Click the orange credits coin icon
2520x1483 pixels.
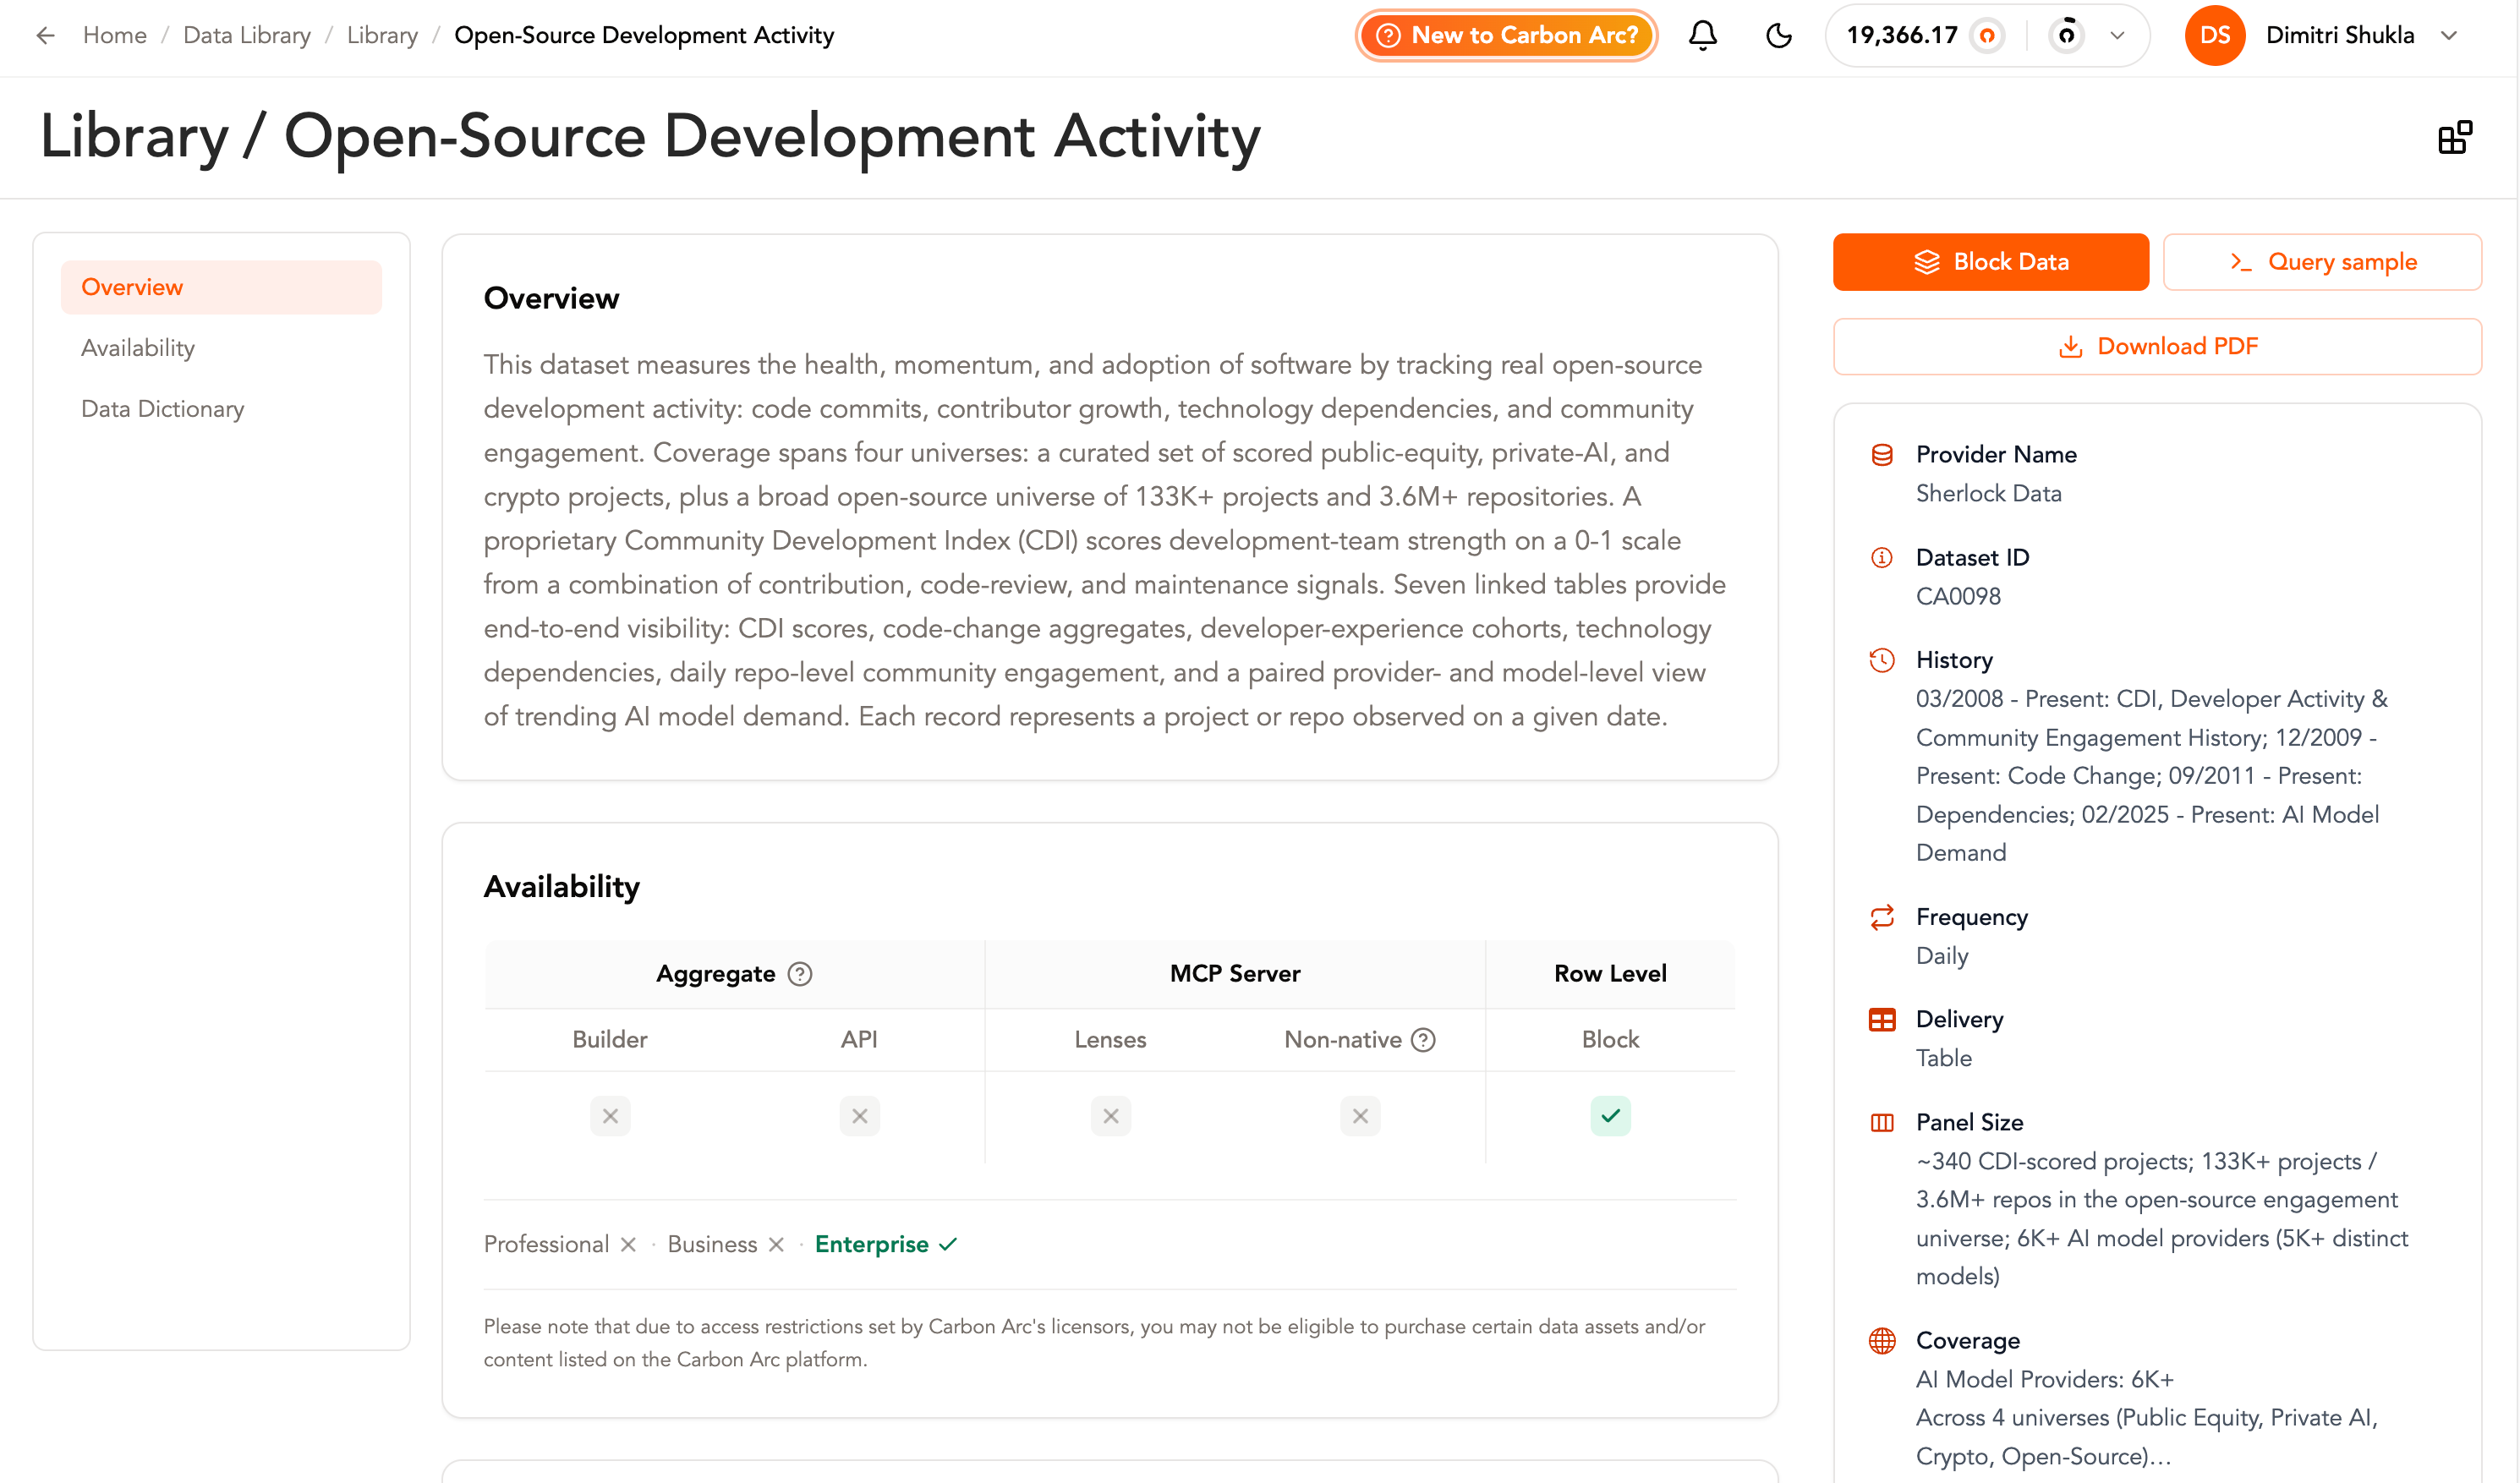click(x=1987, y=36)
